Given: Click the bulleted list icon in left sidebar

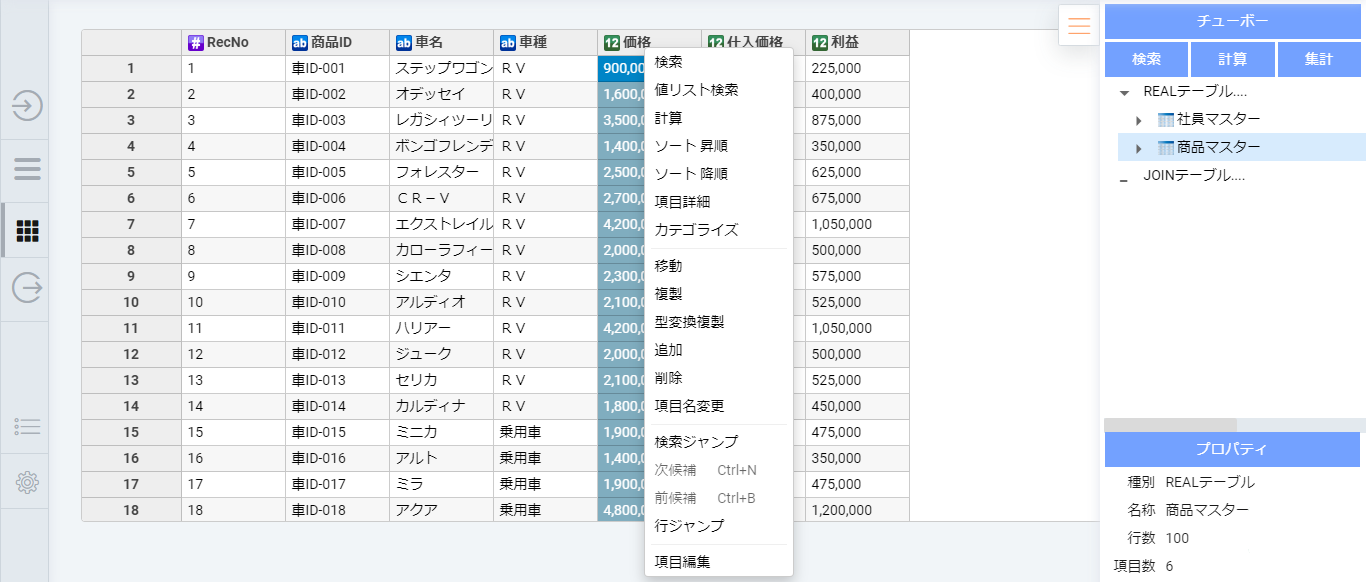Looking at the screenshot, I should click(x=25, y=427).
